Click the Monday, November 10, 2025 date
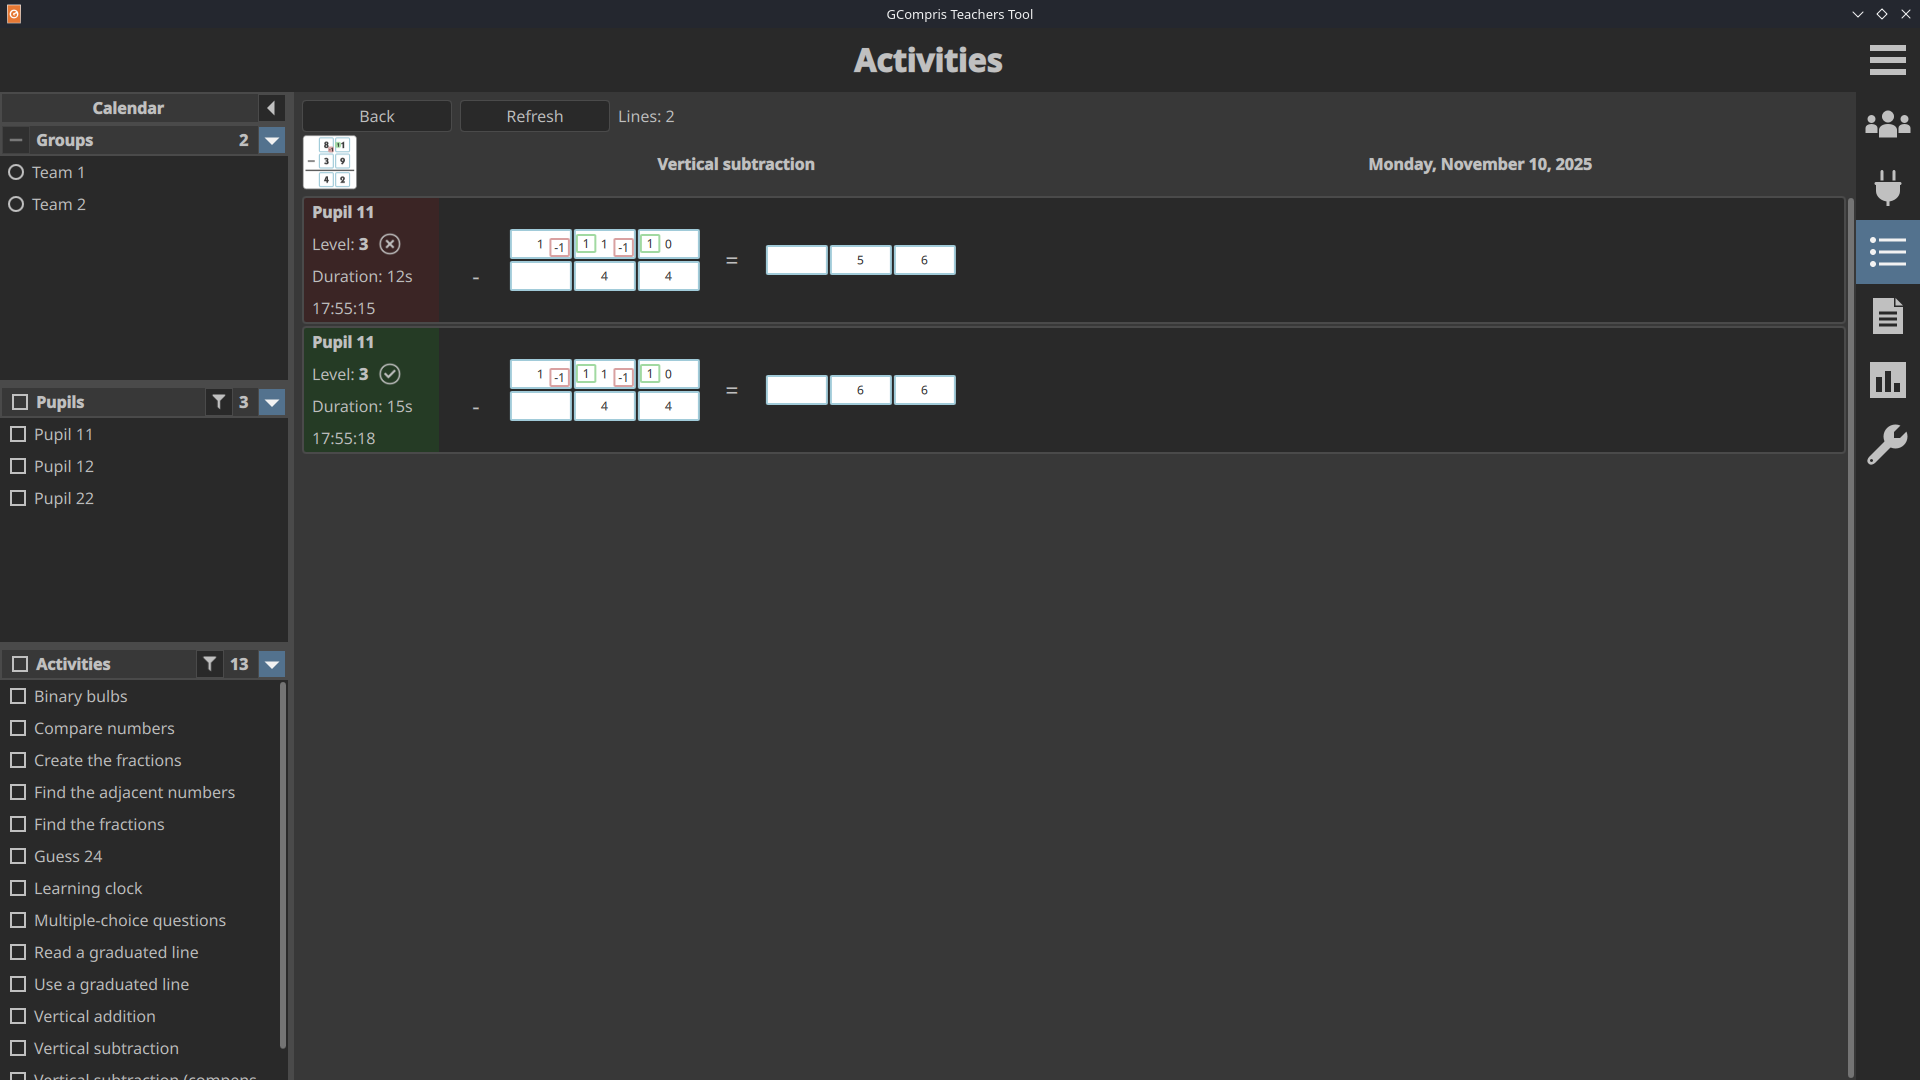Screen dimensions: 1920x1080 point(1480,164)
